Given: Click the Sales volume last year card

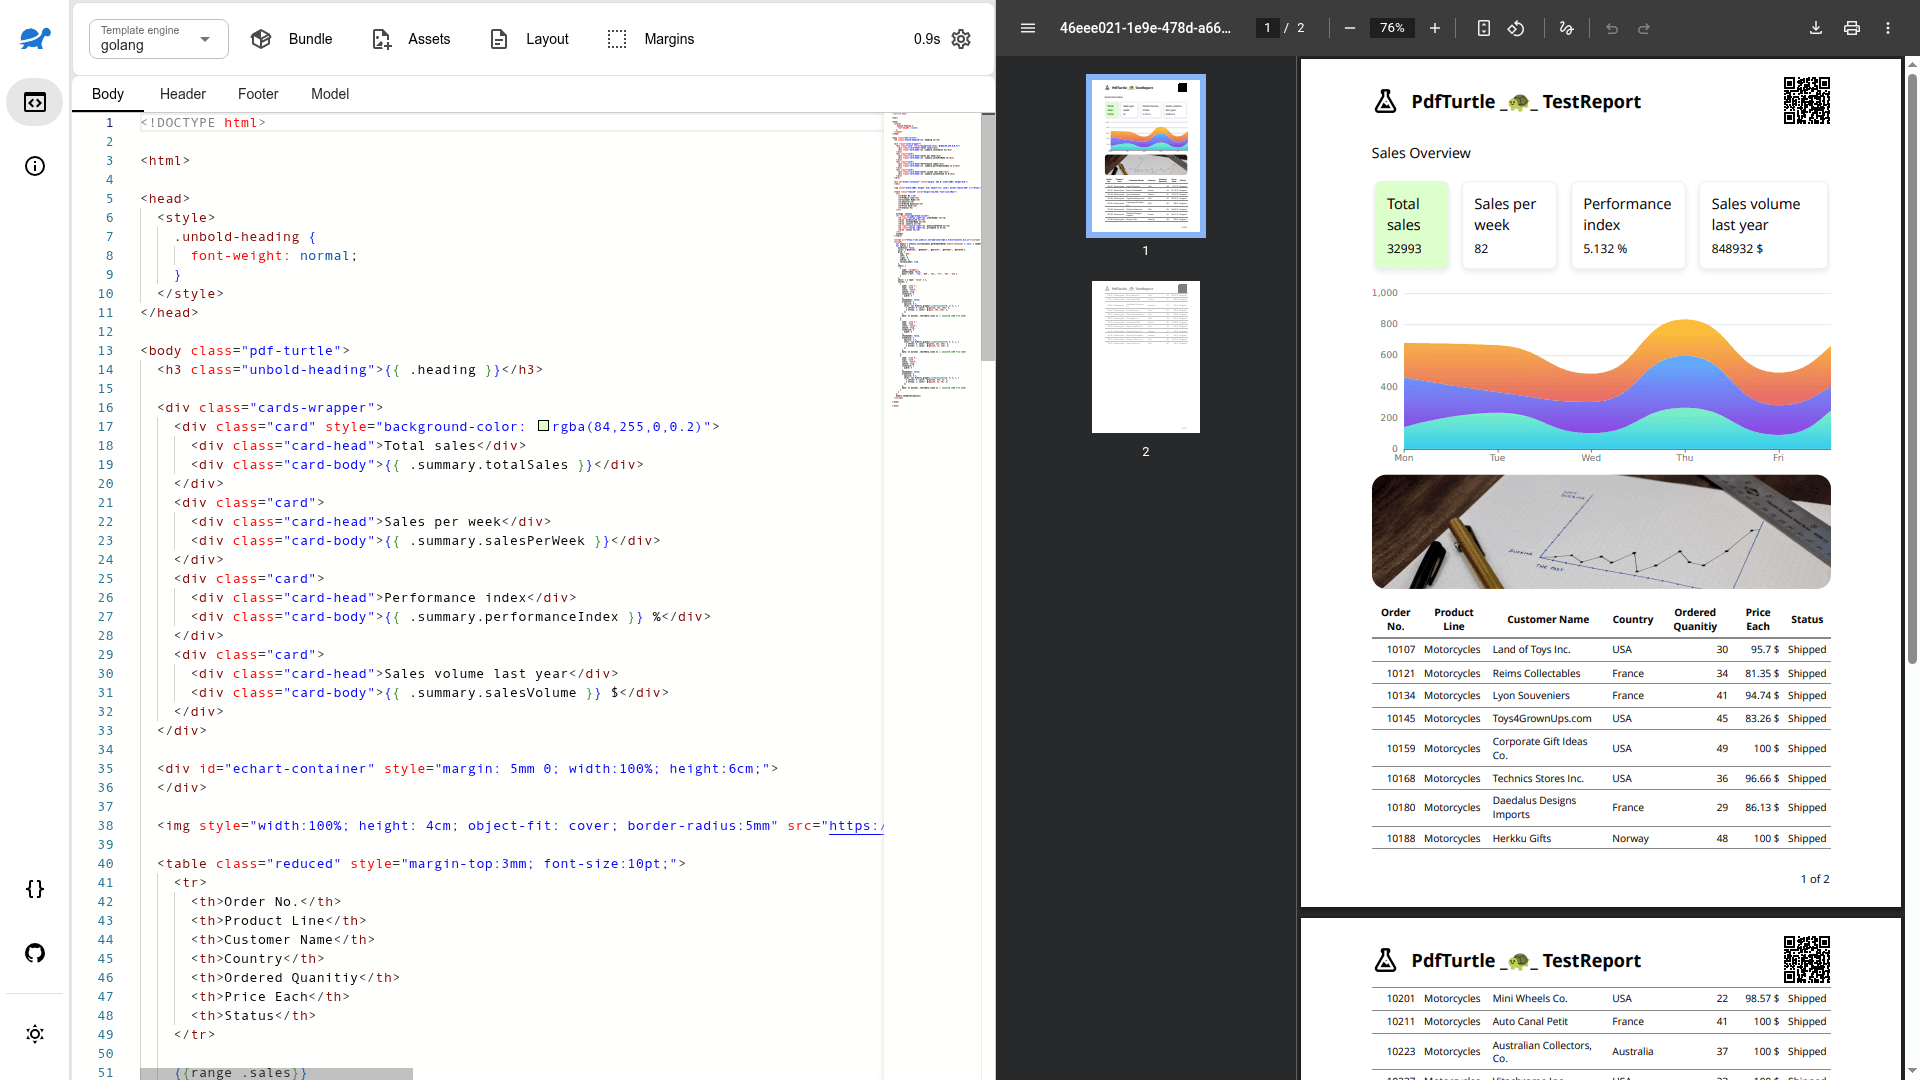Looking at the screenshot, I should 1763,225.
